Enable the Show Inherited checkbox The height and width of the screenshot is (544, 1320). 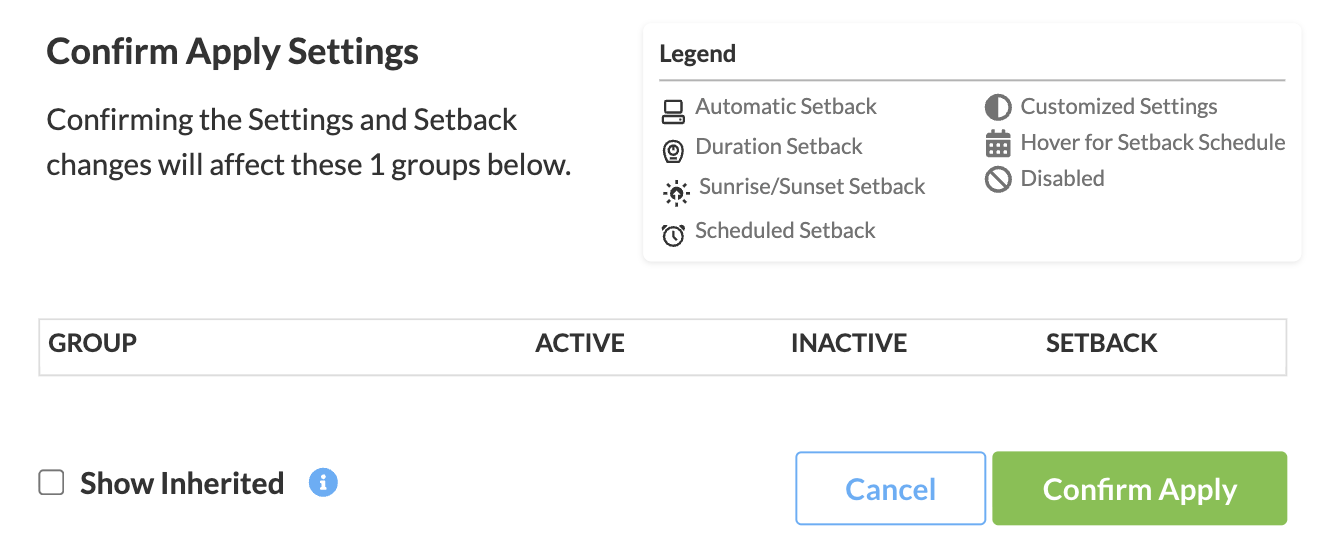[x=51, y=483]
